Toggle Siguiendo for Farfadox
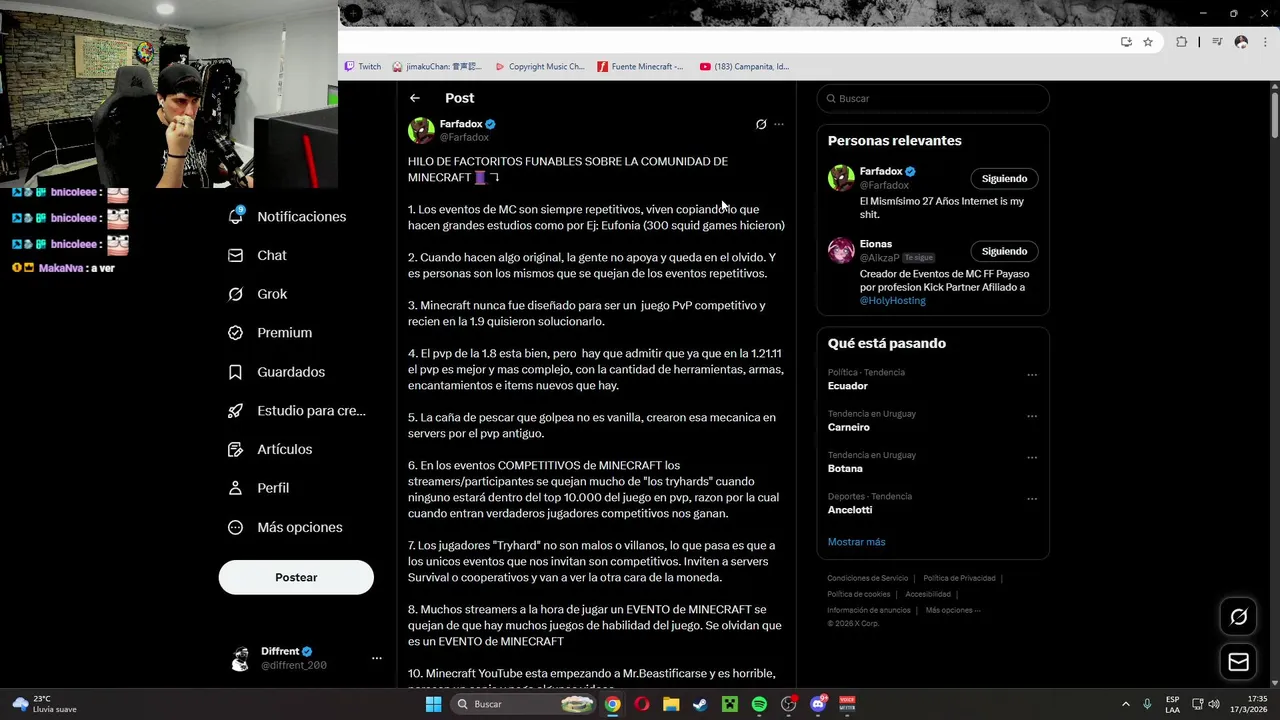The image size is (1280, 720). coord(1004,178)
